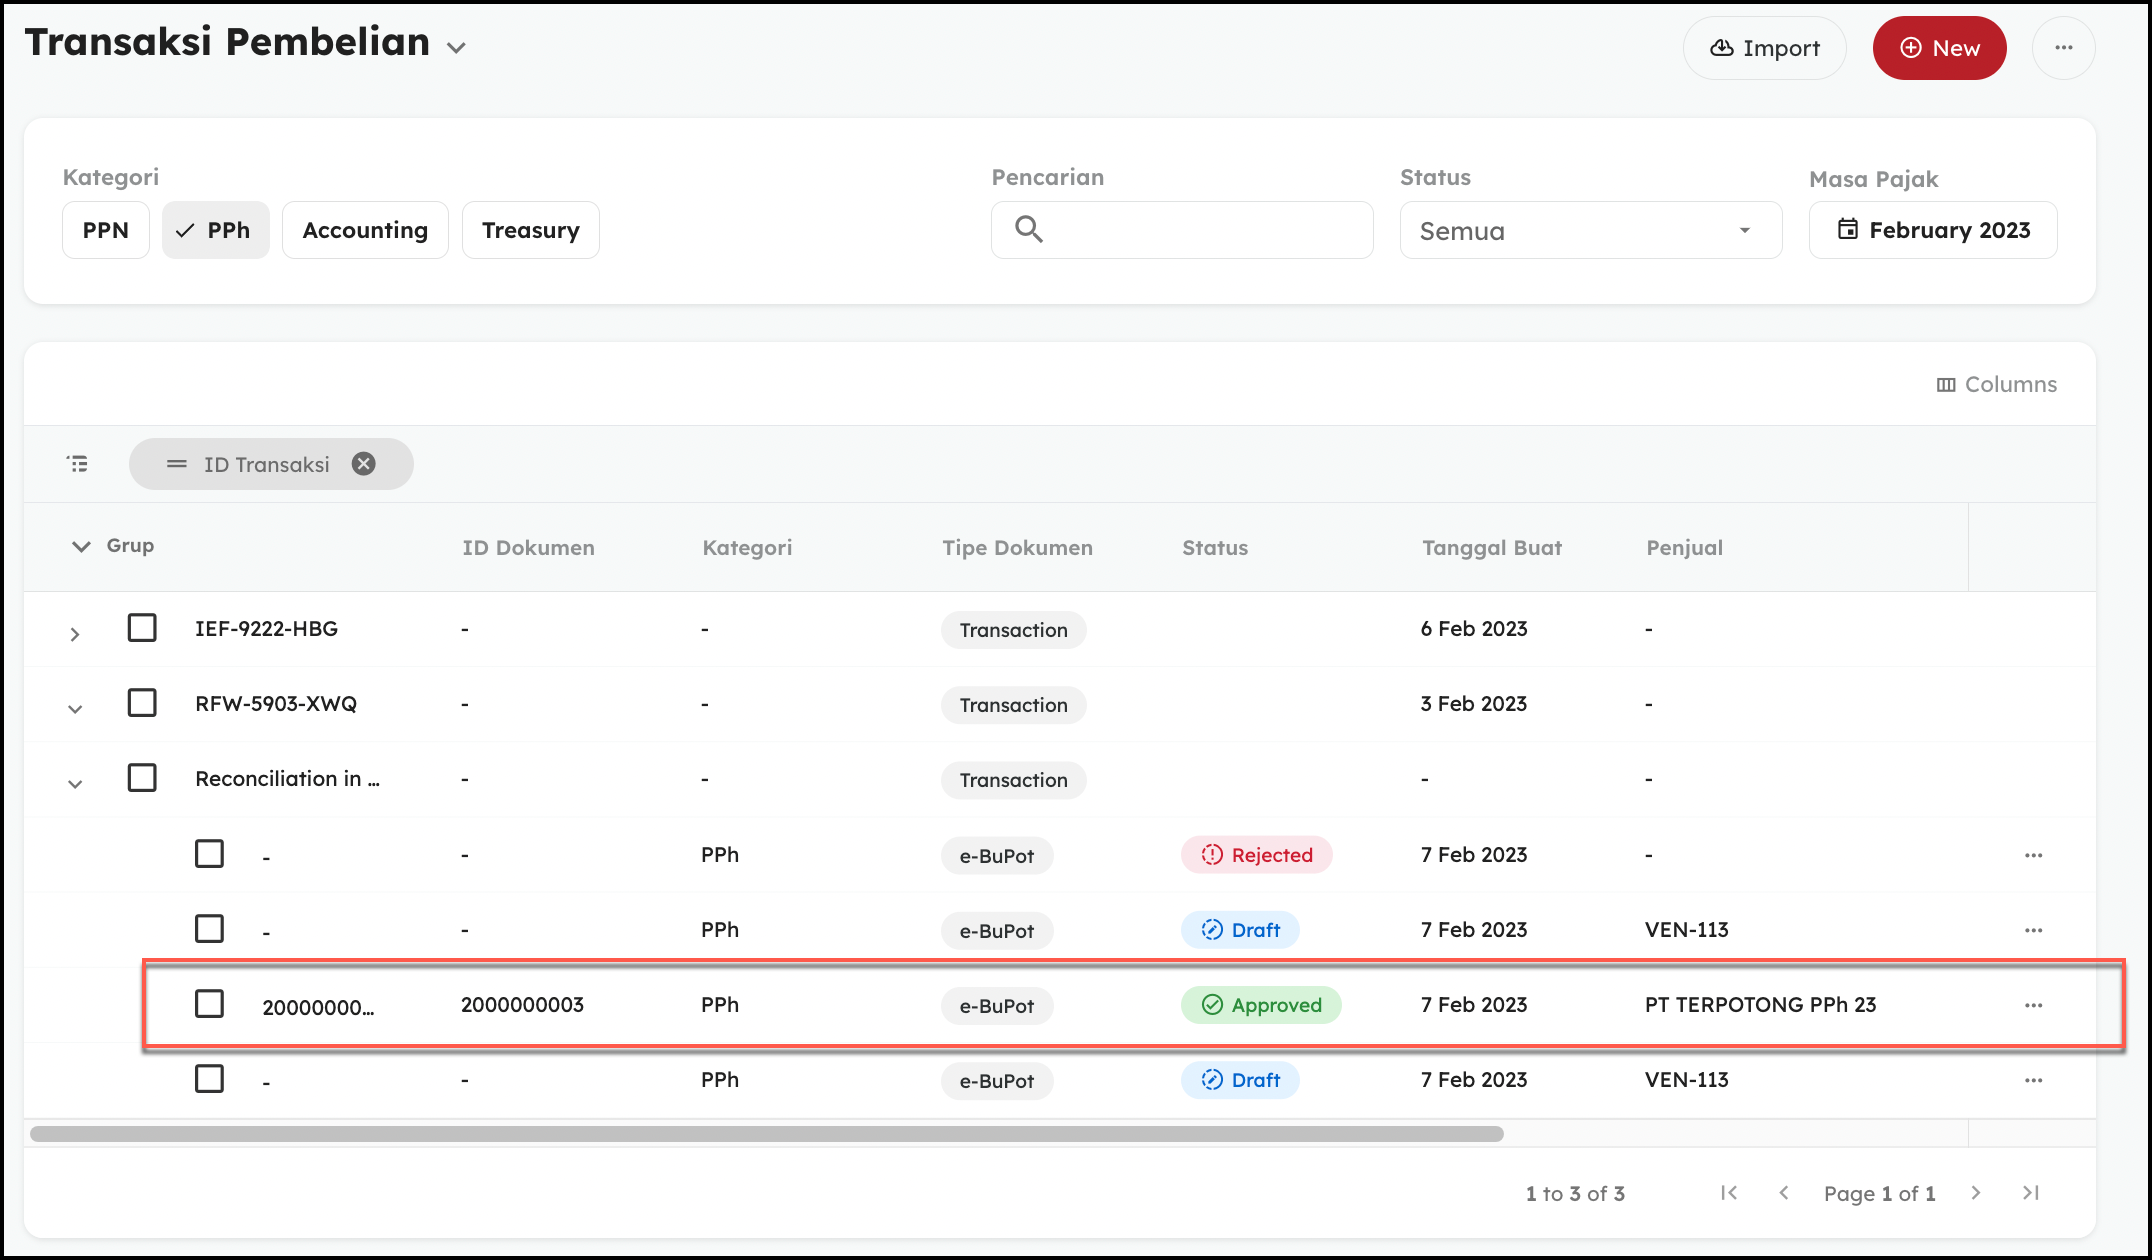This screenshot has width=2152, height=1260.
Task: Open row menu for the Rejected e-BuPot
Action: [x=2033, y=855]
